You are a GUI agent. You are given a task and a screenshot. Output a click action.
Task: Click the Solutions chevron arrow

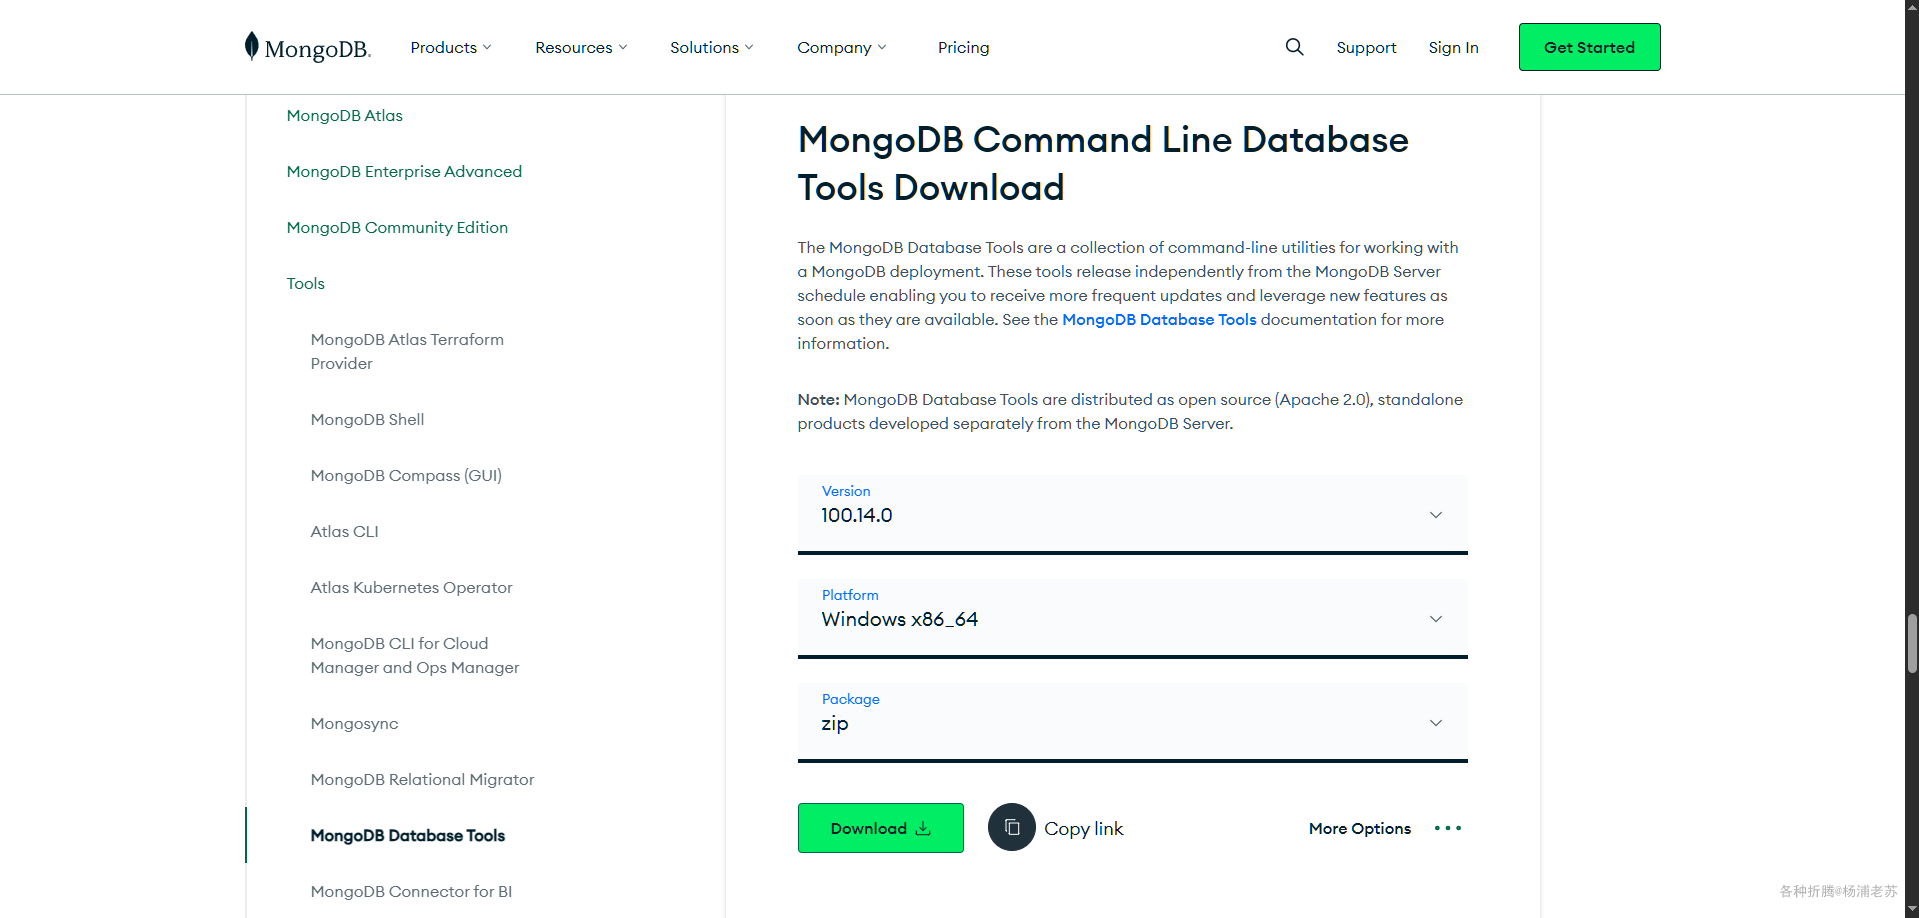tap(749, 47)
